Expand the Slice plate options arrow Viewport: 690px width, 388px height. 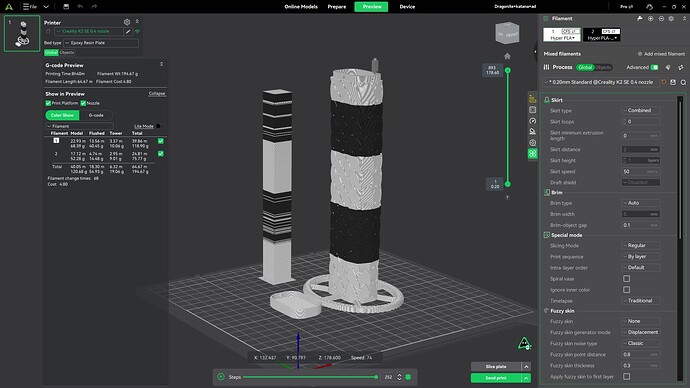coord(526,366)
